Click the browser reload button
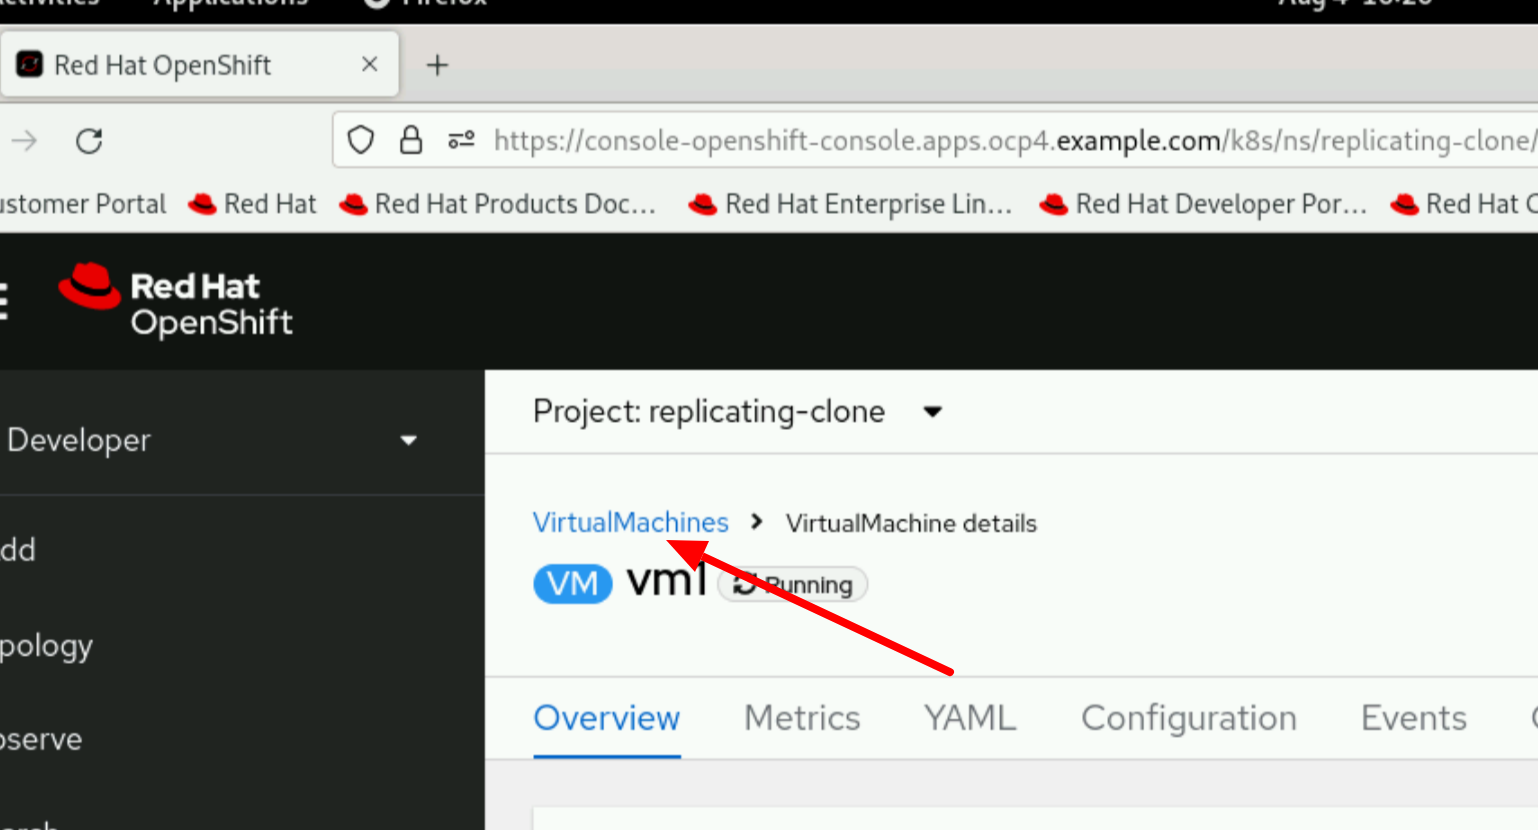 point(89,141)
